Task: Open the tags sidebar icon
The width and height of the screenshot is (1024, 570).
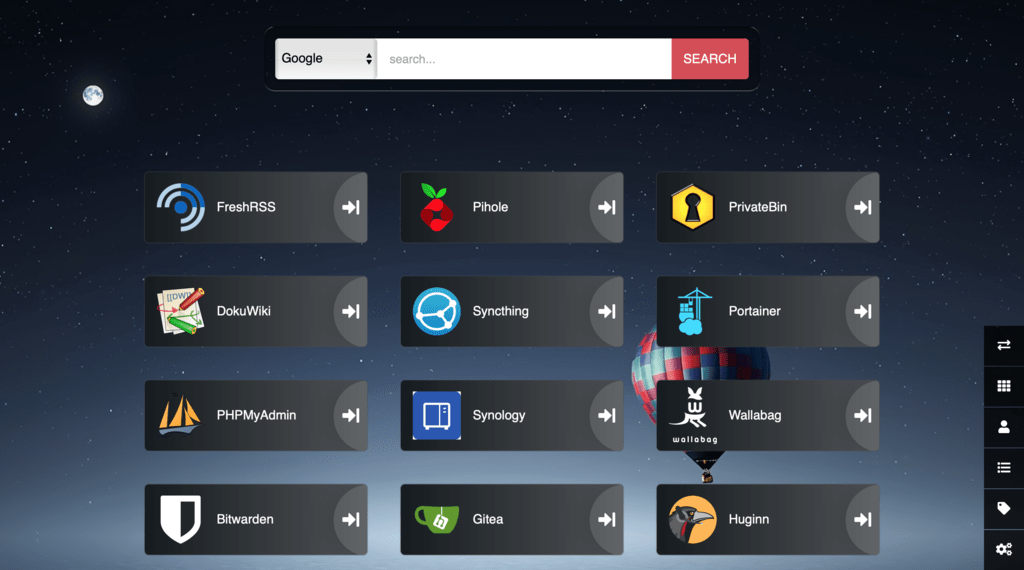Action: click(x=1004, y=508)
